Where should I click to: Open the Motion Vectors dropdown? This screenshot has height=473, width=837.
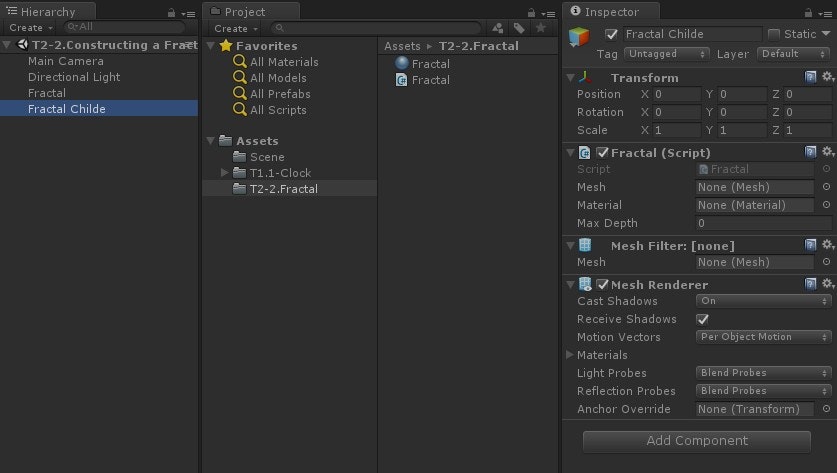[763, 337]
